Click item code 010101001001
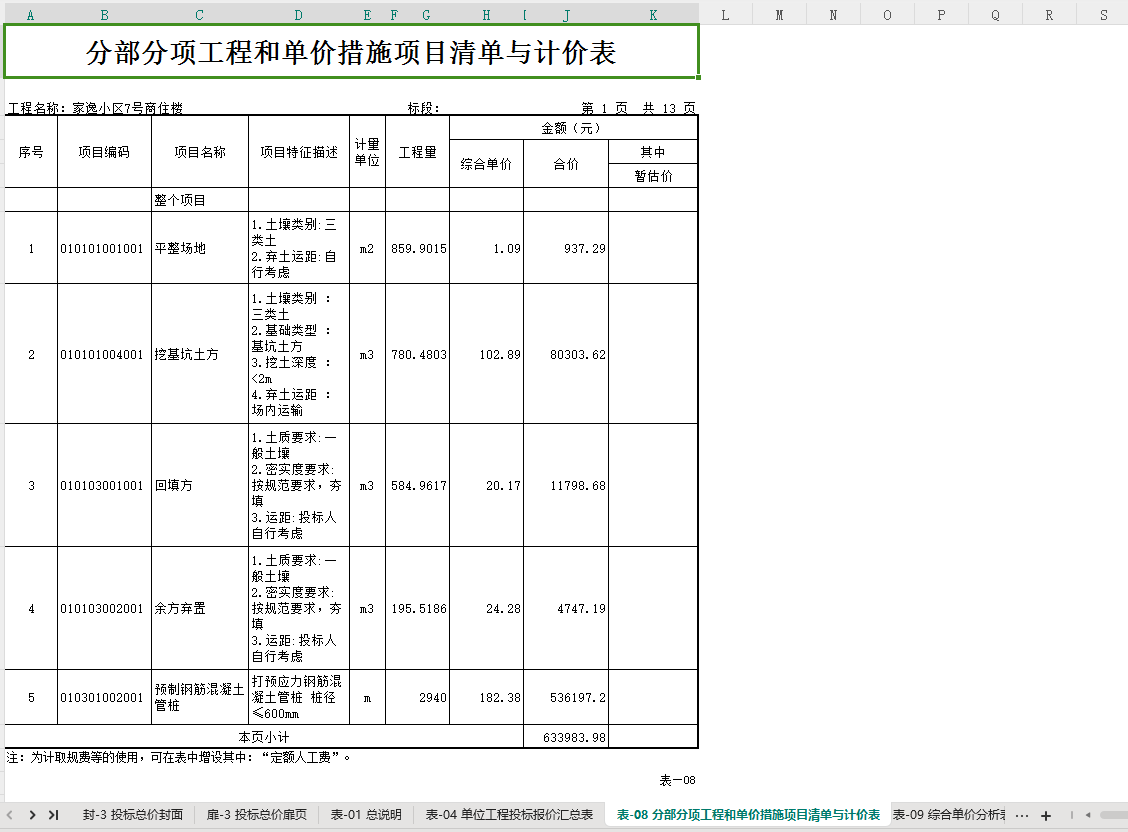 point(104,248)
